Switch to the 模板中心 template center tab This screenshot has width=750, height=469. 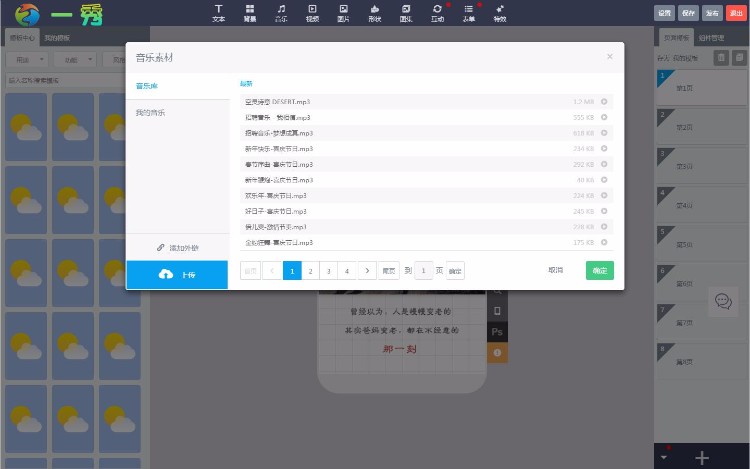pyautogui.click(x=22, y=37)
